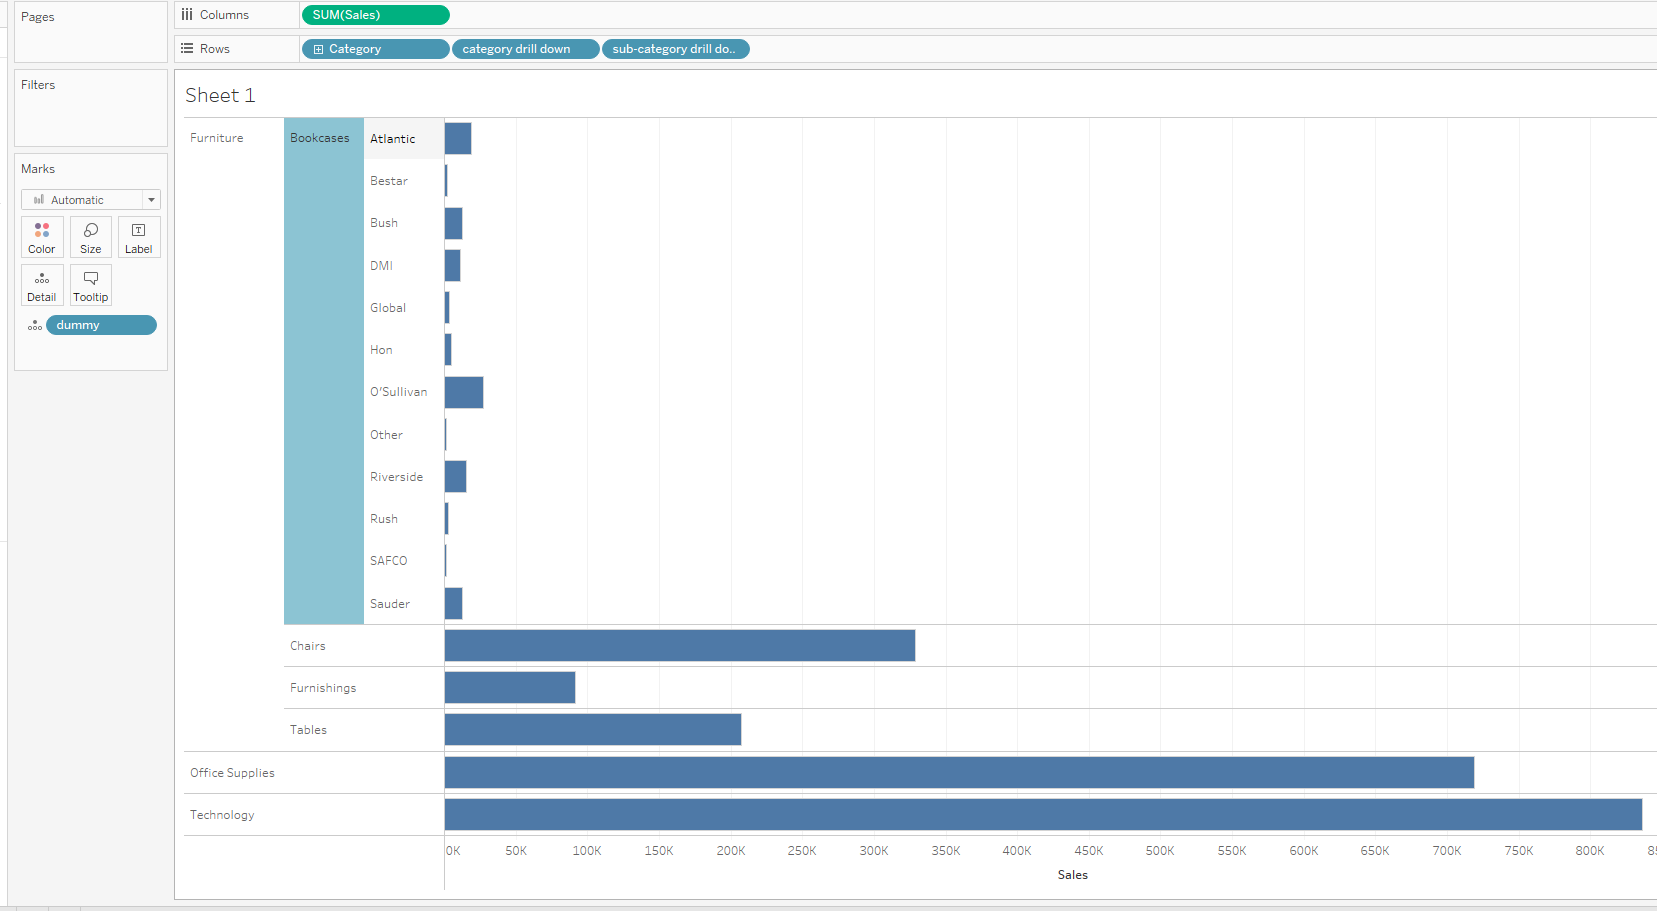Screen dimensions: 1657x911
Task: Click the Tooltip button on Marks card
Action: coord(91,286)
